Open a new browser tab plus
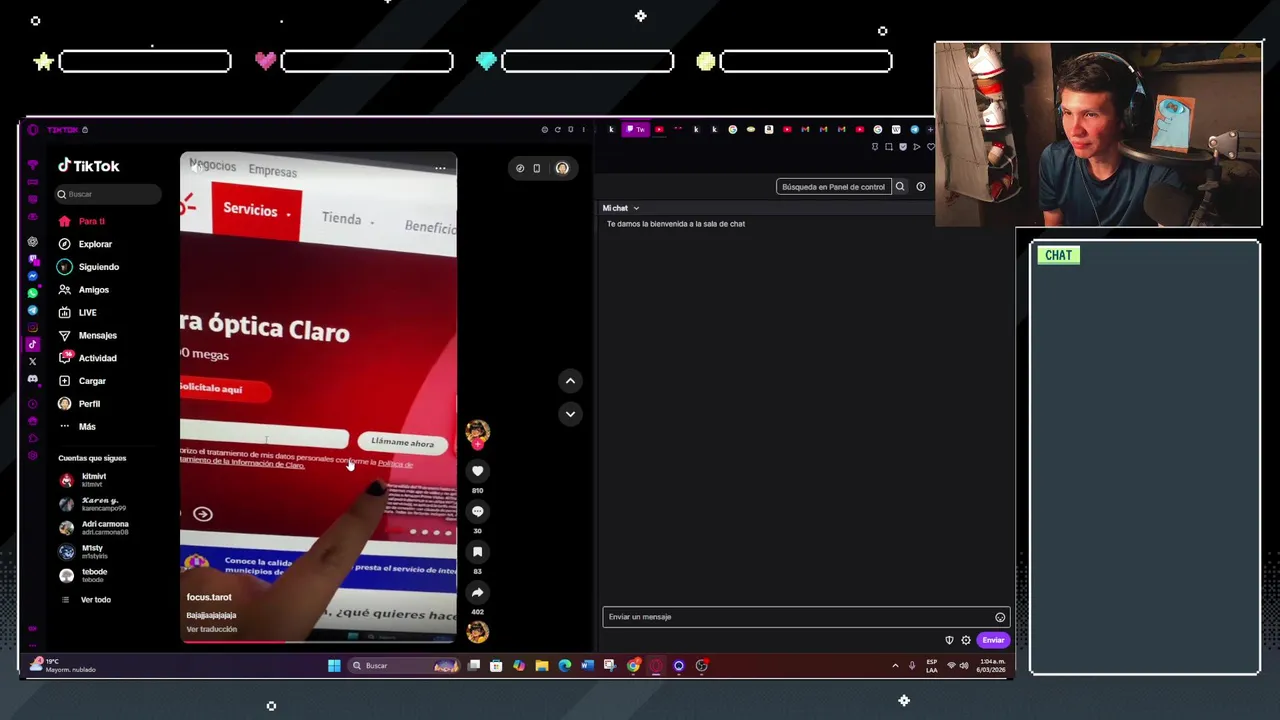 930,129
